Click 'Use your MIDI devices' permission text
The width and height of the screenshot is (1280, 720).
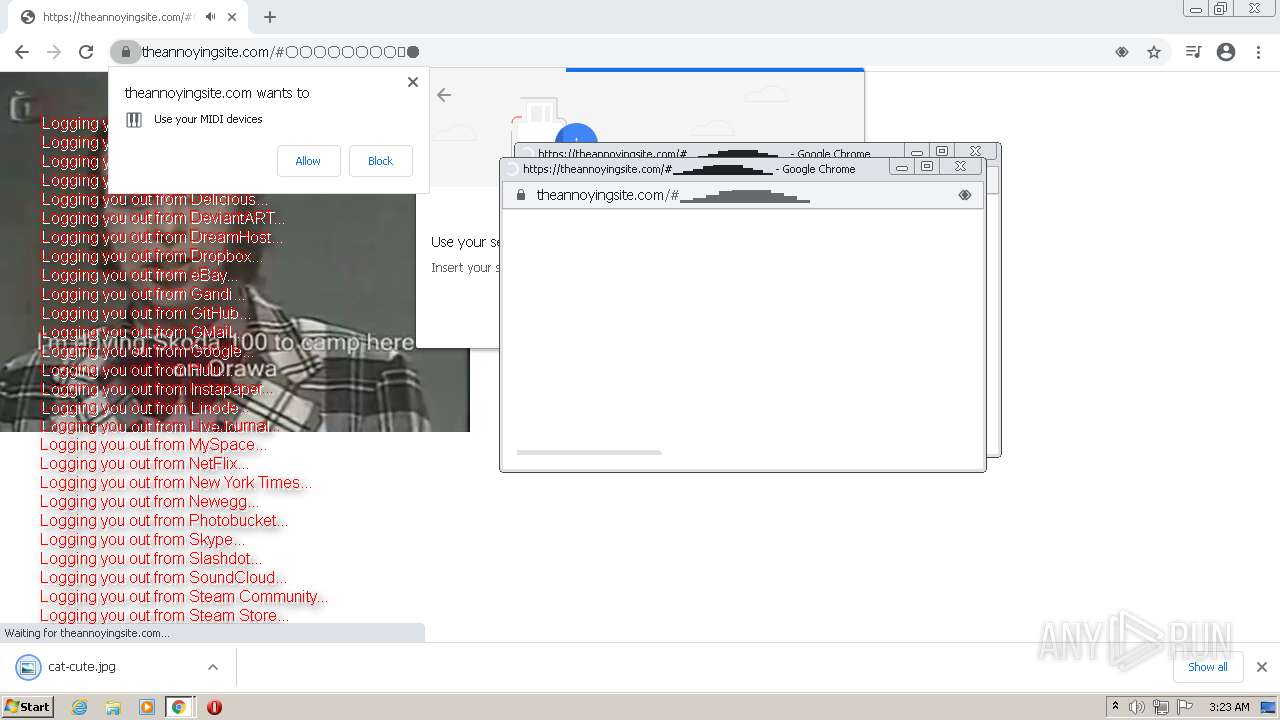(208, 119)
